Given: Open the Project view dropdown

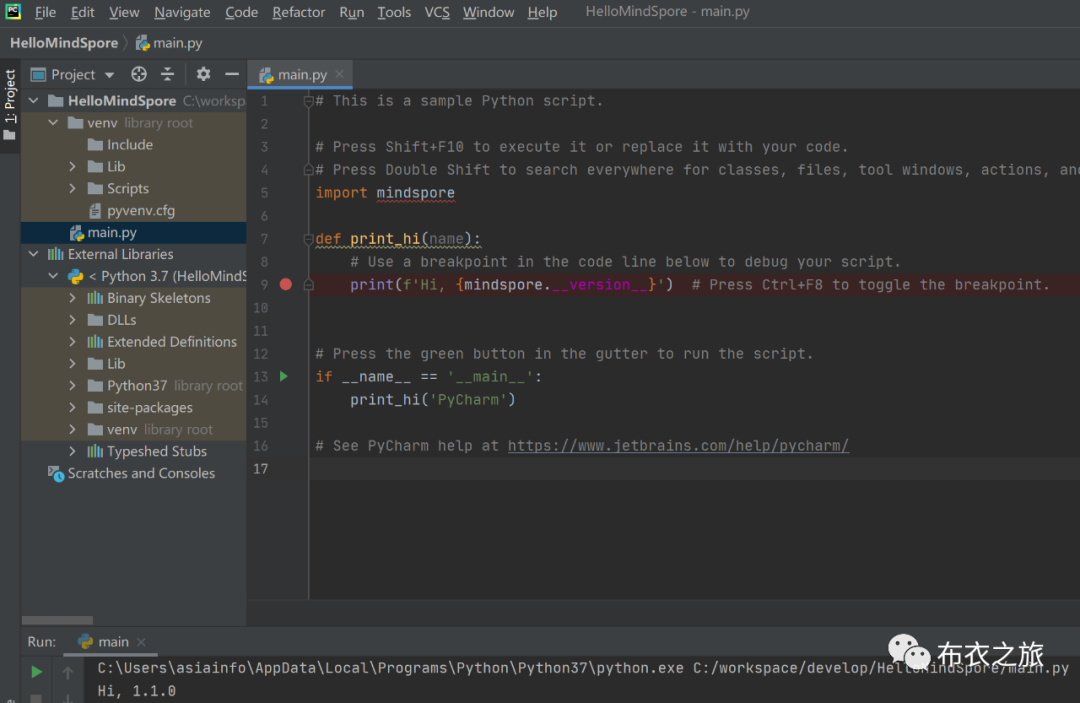Looking at the screenshot, I should [x=109, y=74].
